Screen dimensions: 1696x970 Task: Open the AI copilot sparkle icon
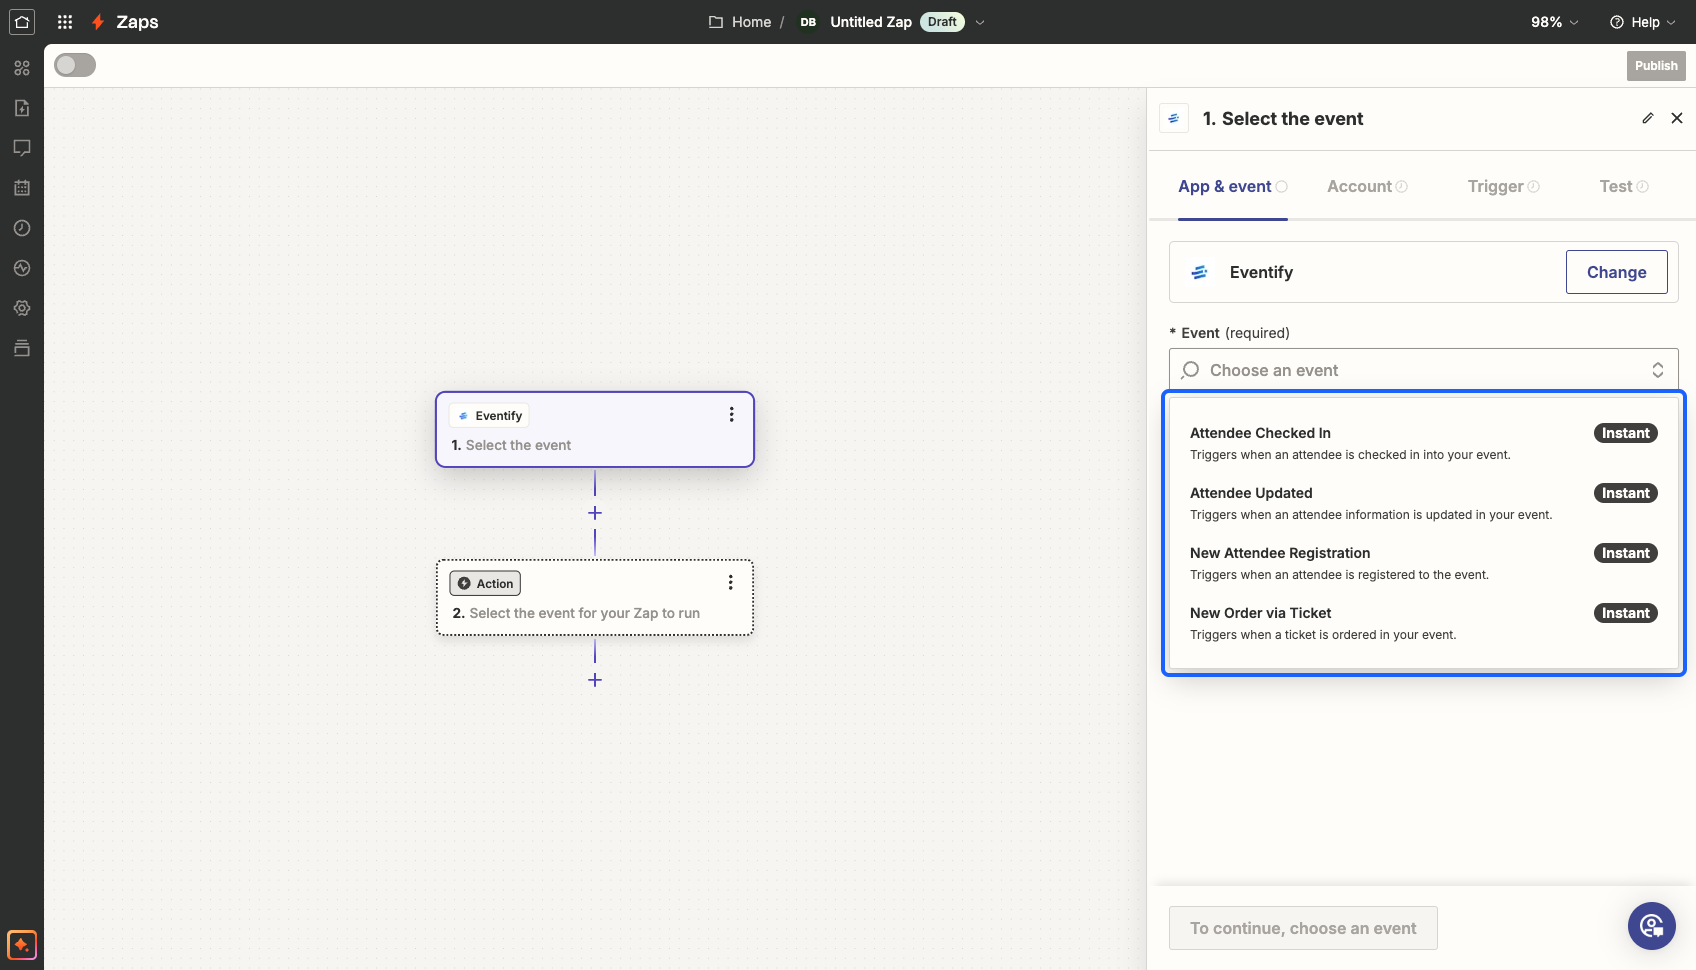point(22,944)
